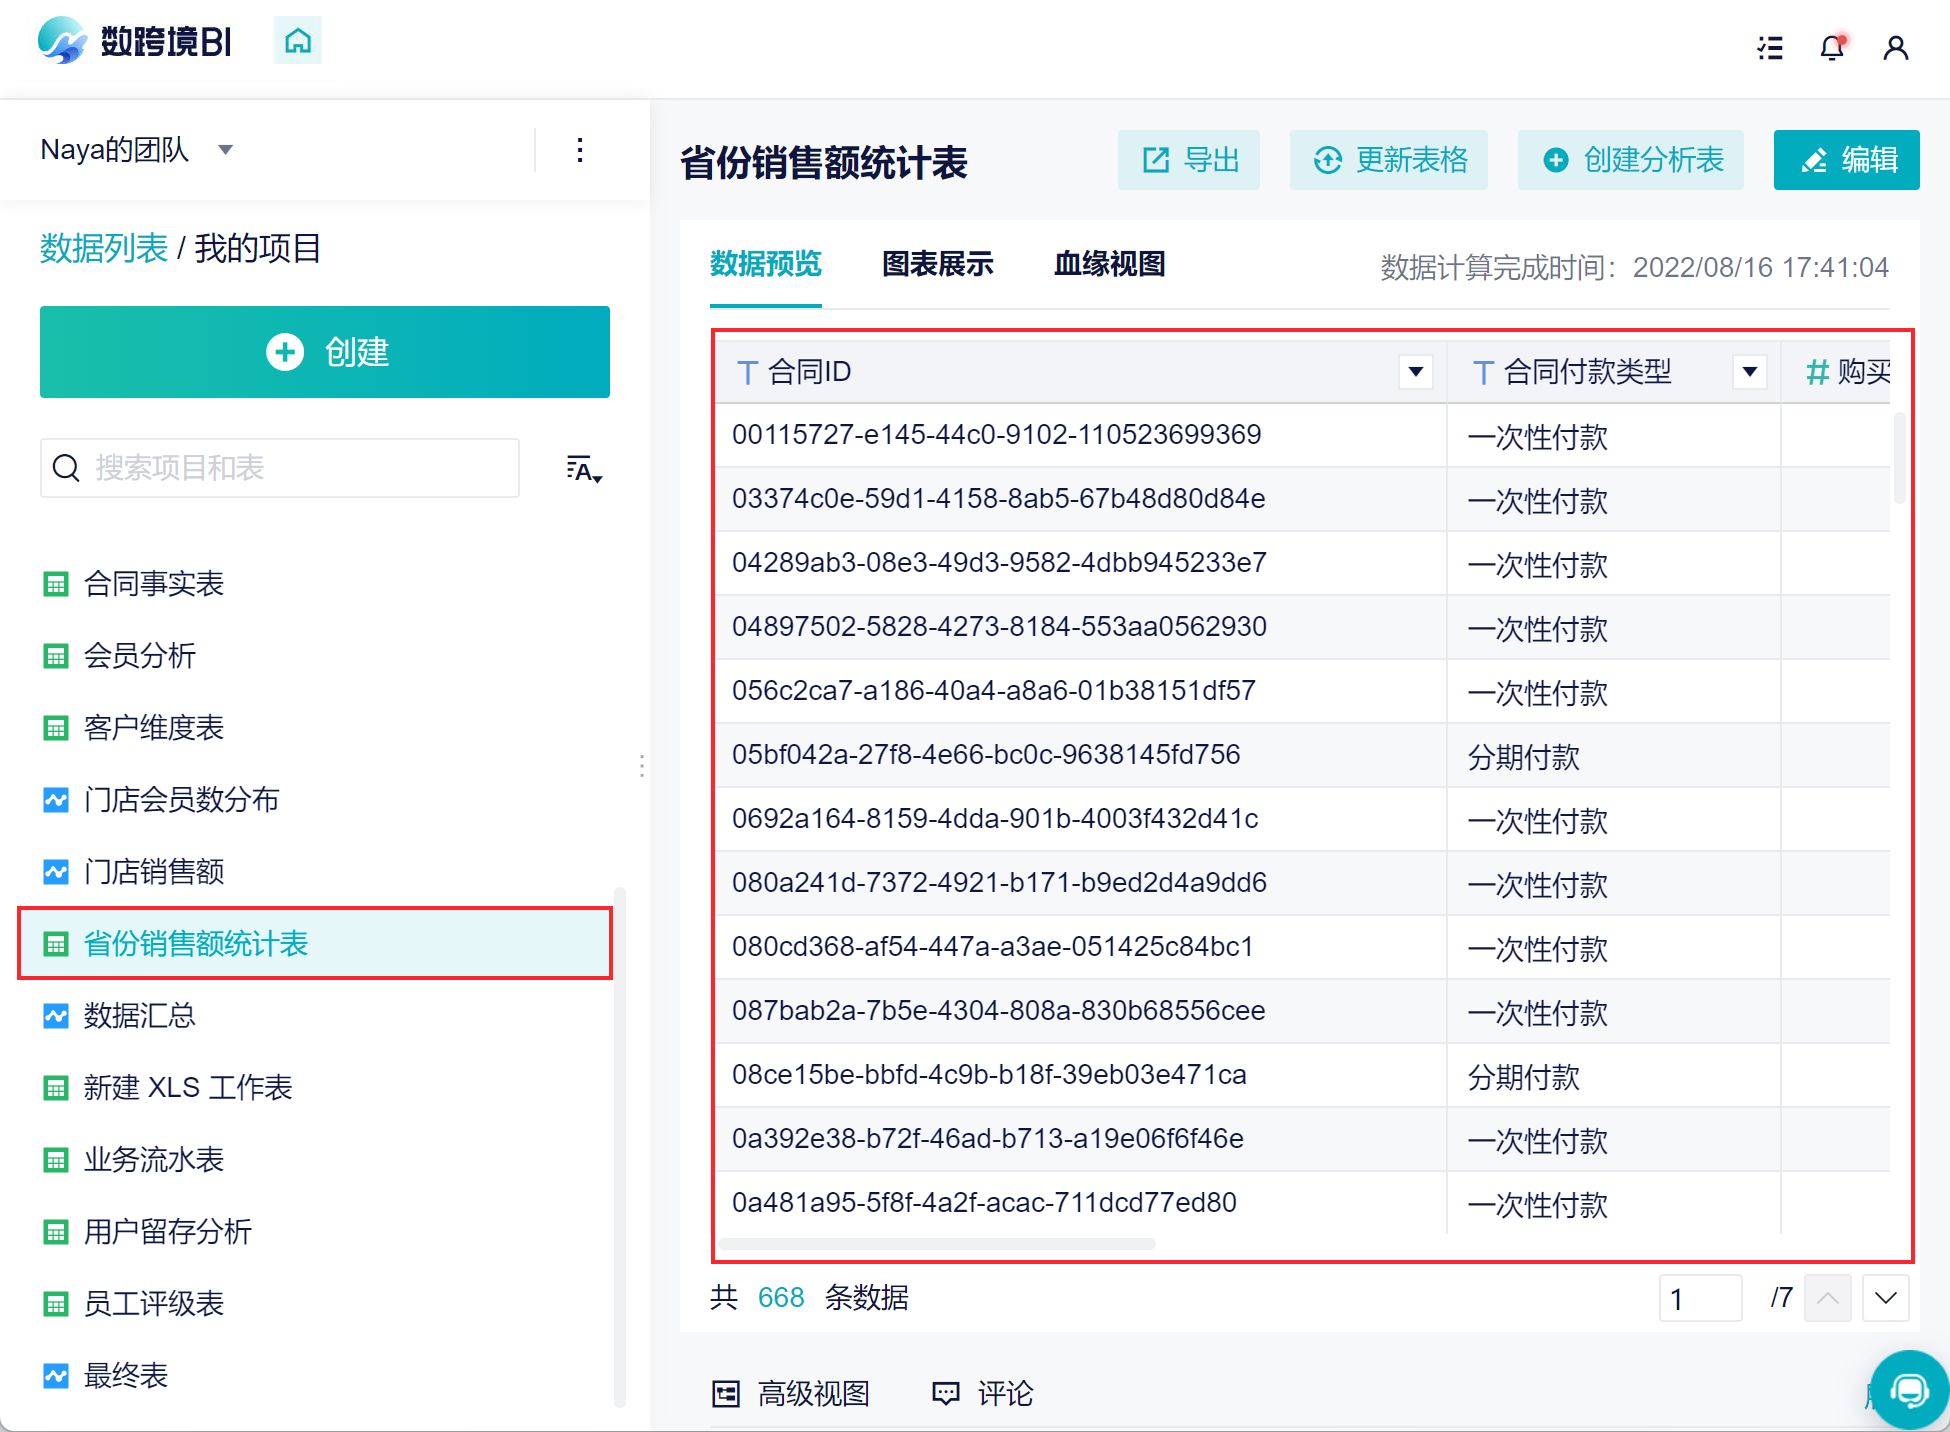Screen dimensions: 1950x1432
Task: Open 高级视图 at the bottom
Action: click(790, 1393)
